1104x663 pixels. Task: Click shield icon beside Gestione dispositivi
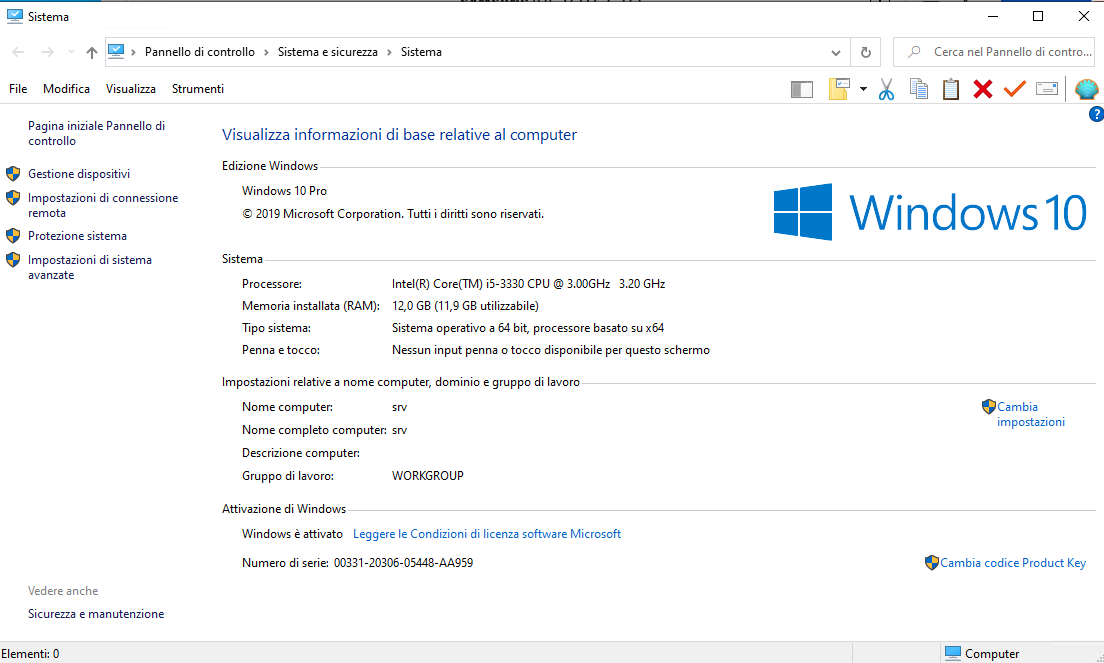tap(13, 173)
